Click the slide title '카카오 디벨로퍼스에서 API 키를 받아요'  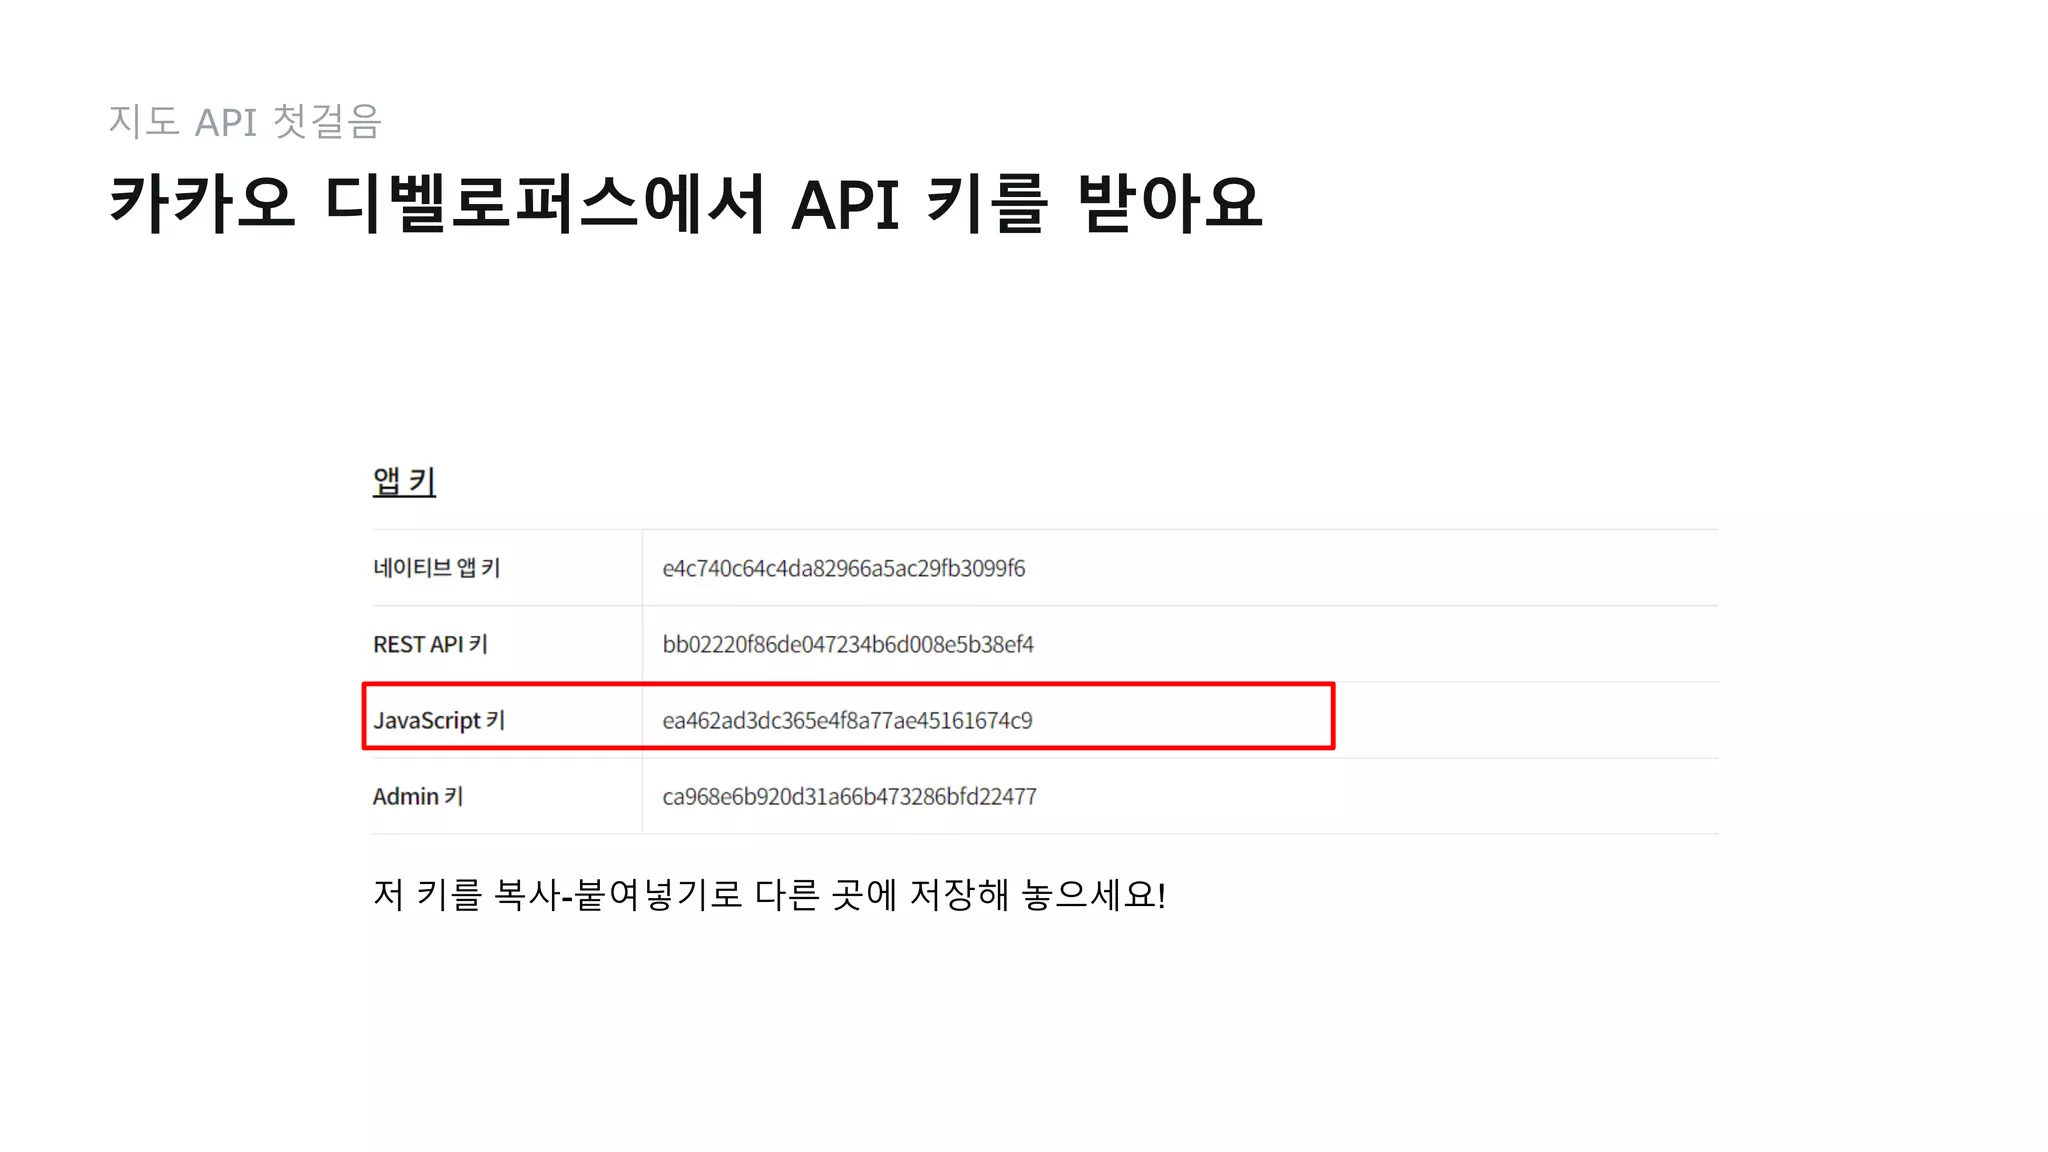pos(685,203)
